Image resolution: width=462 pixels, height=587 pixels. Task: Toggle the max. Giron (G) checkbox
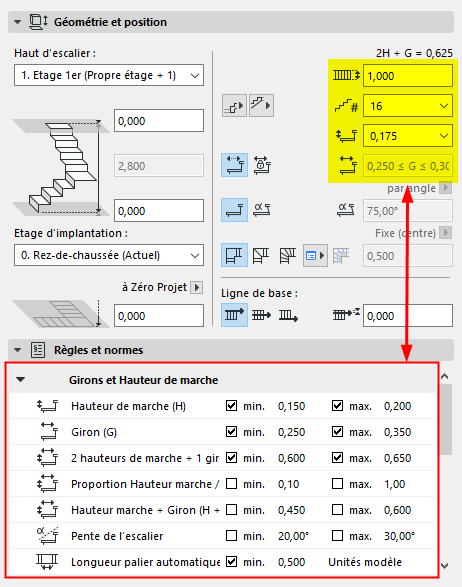(337, 432)
